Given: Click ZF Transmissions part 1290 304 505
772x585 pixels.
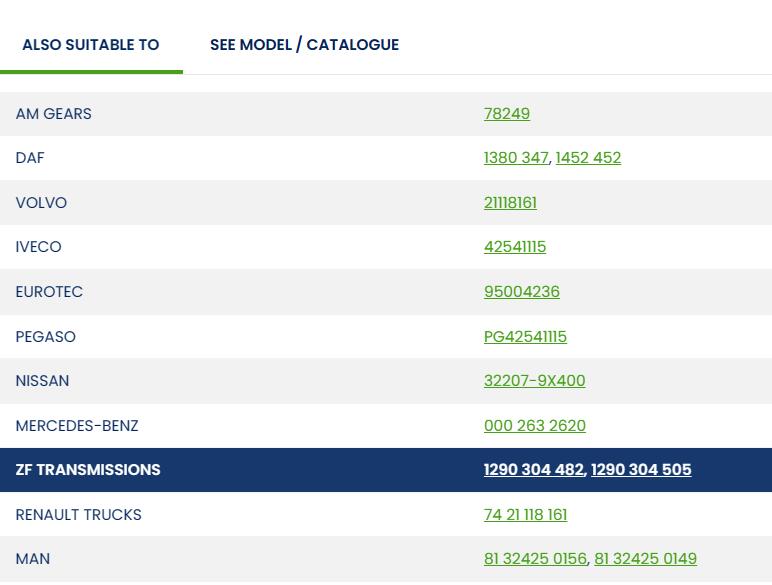Looking at the screenshot, I should (x=641, y=470).
